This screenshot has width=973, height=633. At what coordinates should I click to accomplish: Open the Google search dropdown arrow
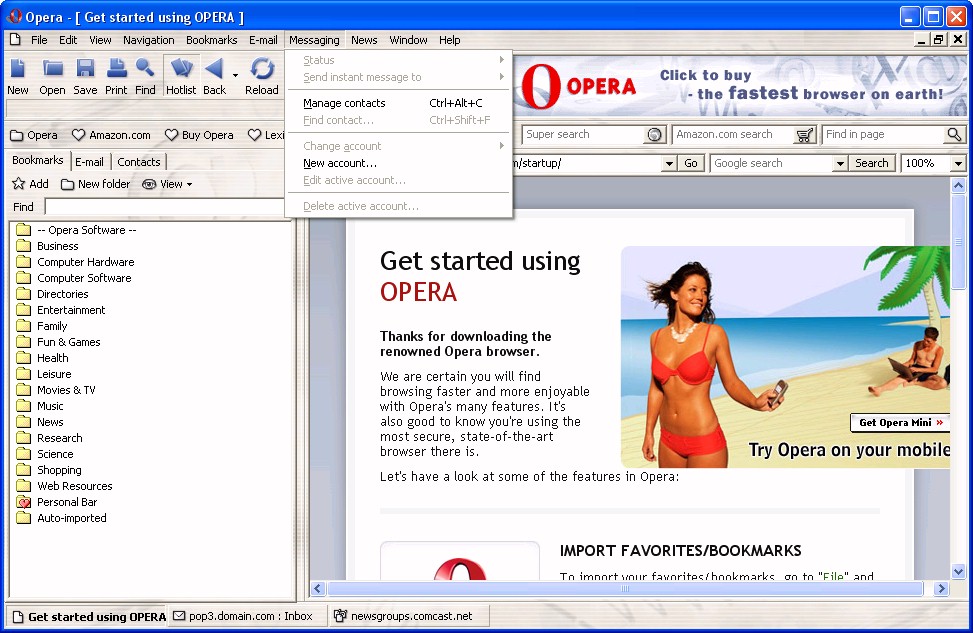point(840,163)
